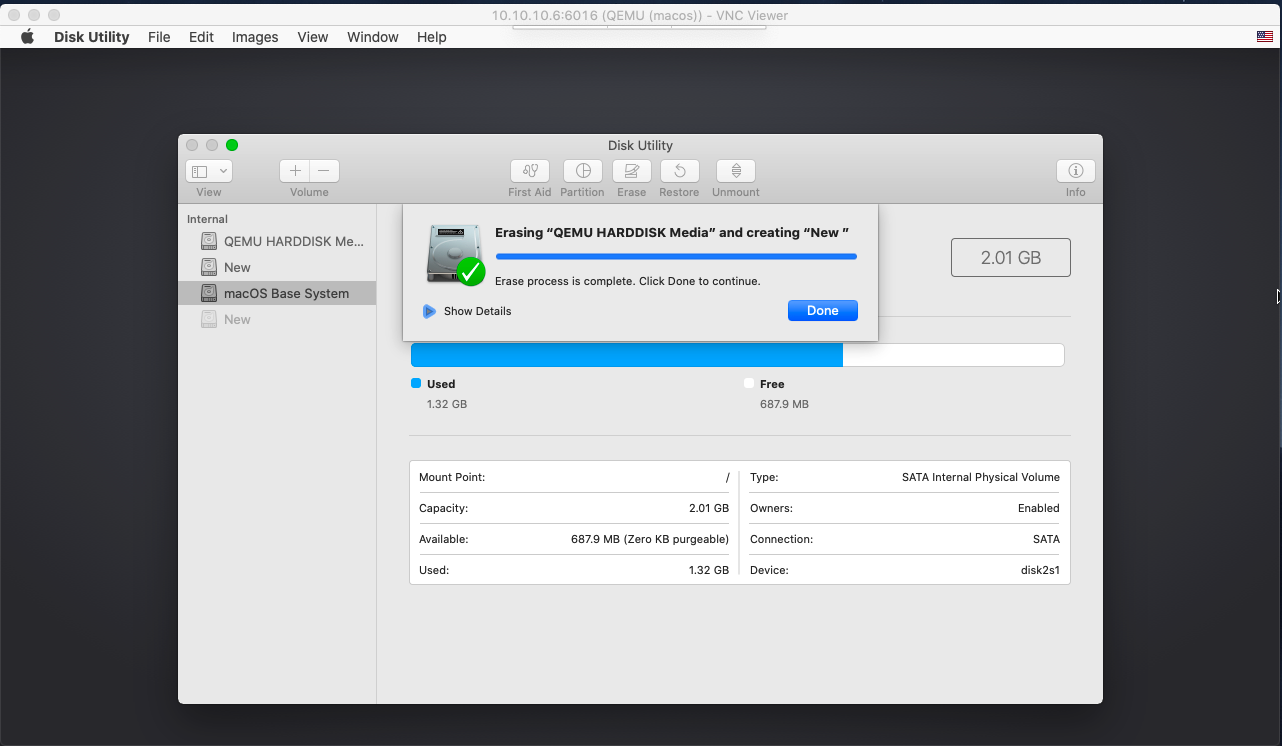Click the 1.32 GB used legend value
The image size is (1282, 746).
tap(447, 404)
